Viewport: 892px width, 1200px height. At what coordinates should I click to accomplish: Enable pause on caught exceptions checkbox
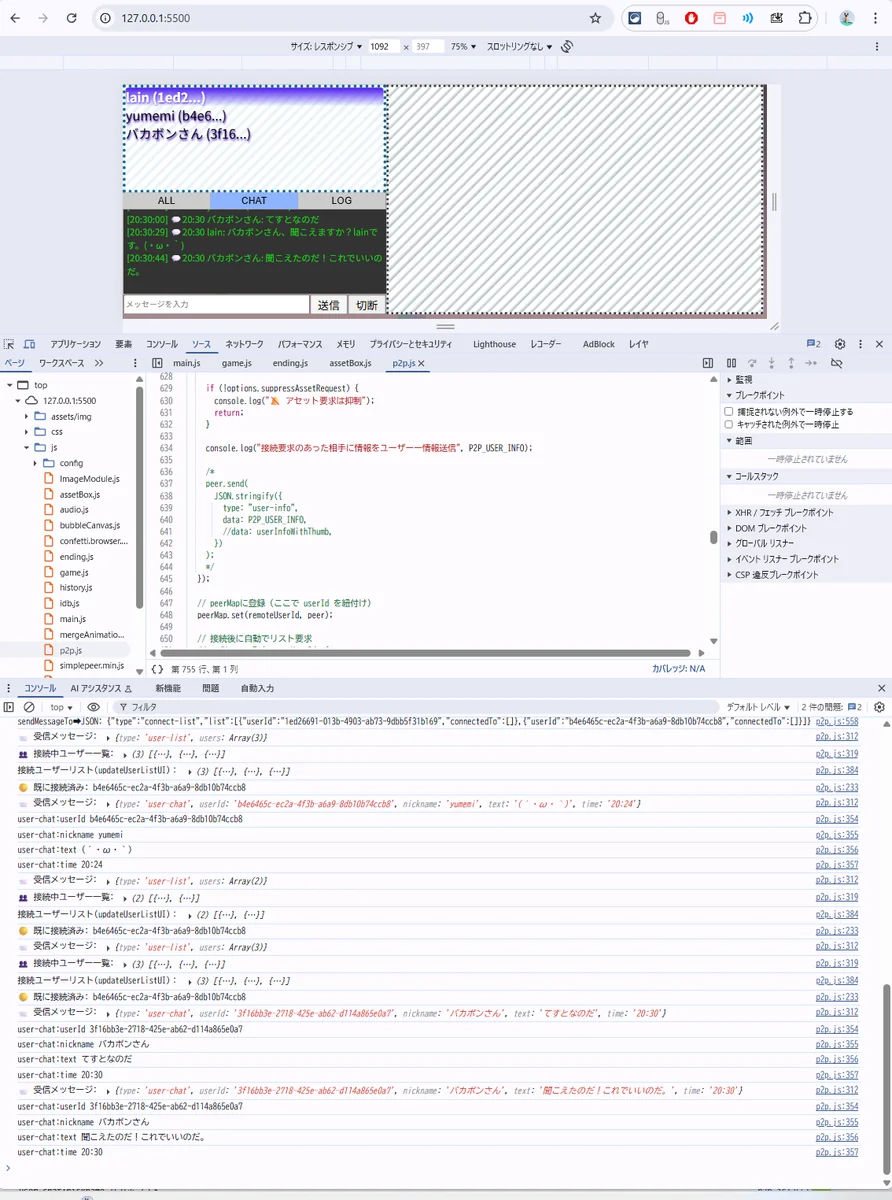tap(729, 425)
